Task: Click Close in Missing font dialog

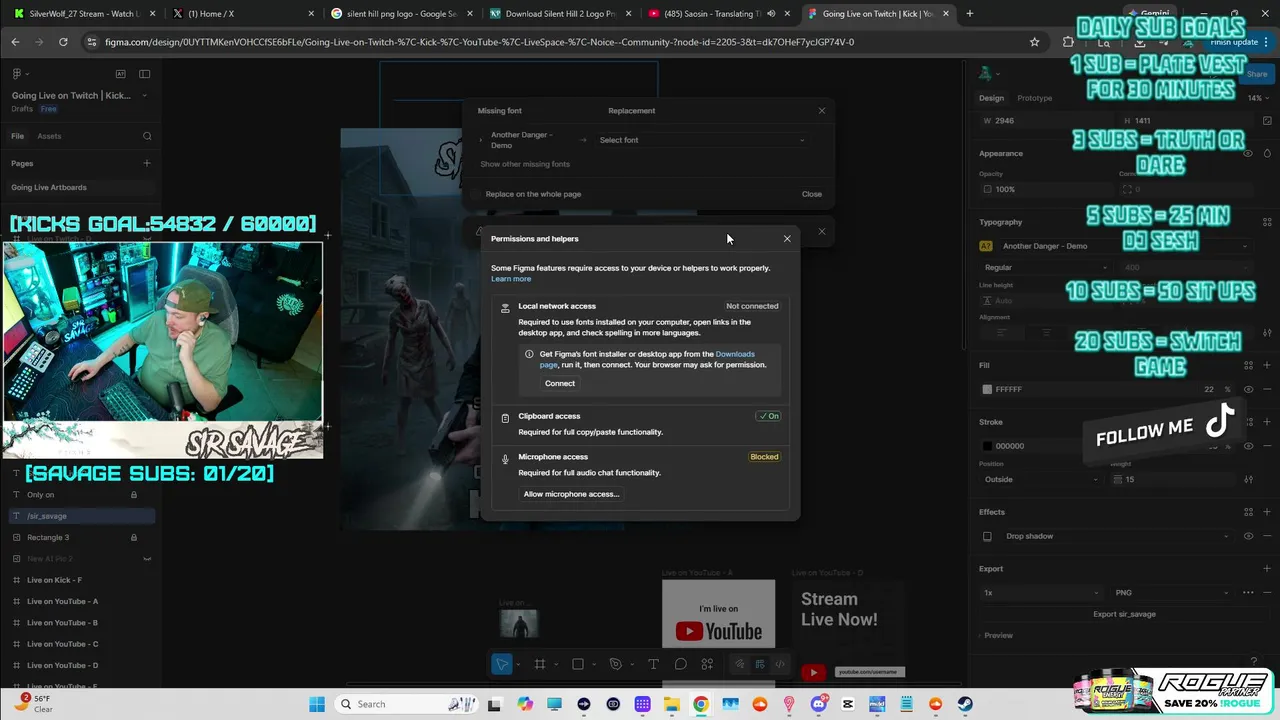Action: coord(811,194)
